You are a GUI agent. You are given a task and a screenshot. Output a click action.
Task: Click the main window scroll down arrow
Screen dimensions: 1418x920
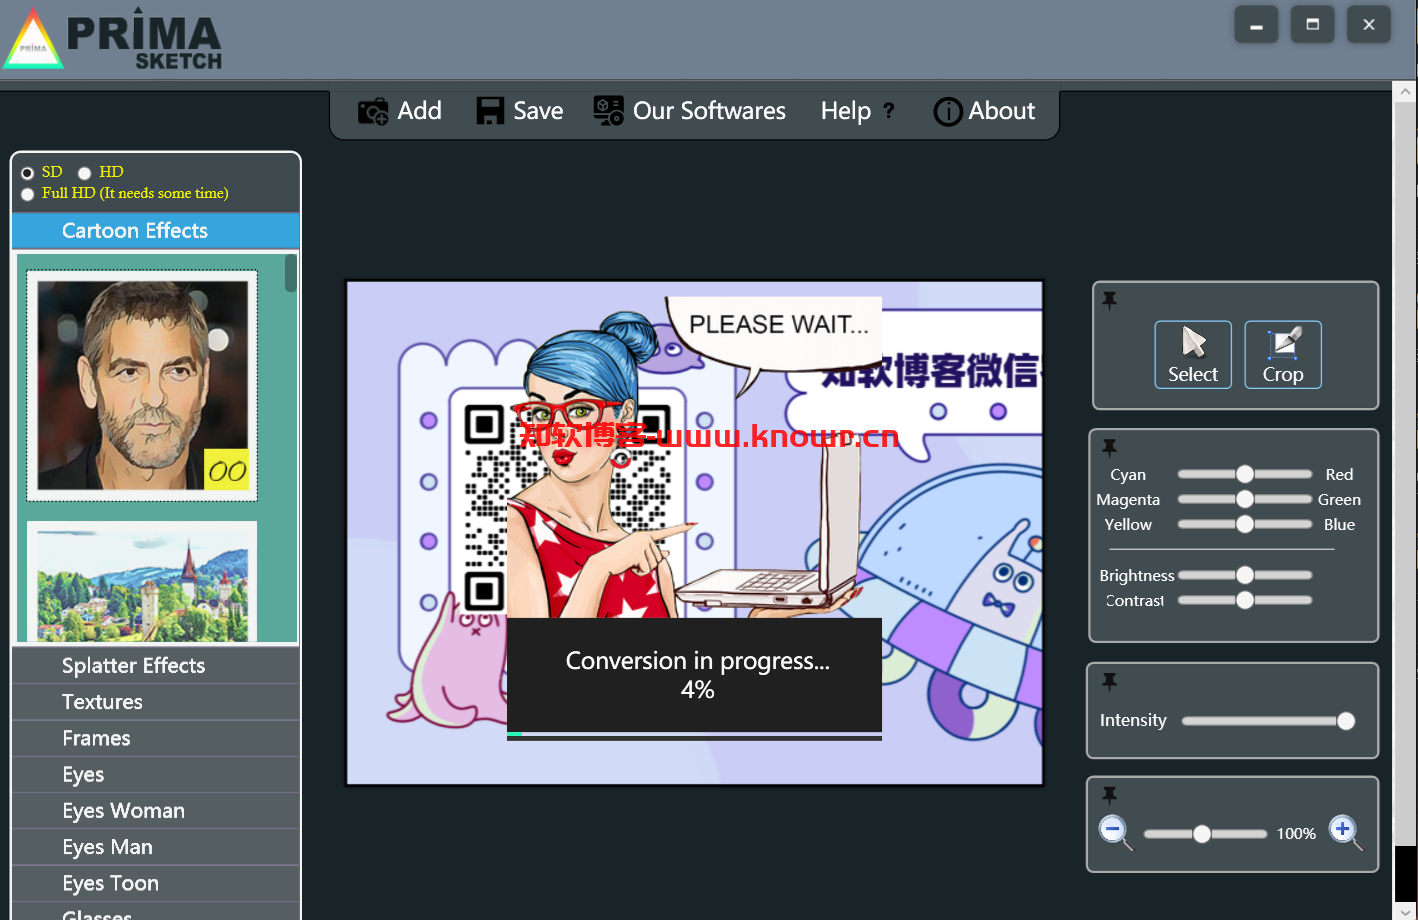click(1405, 911)
